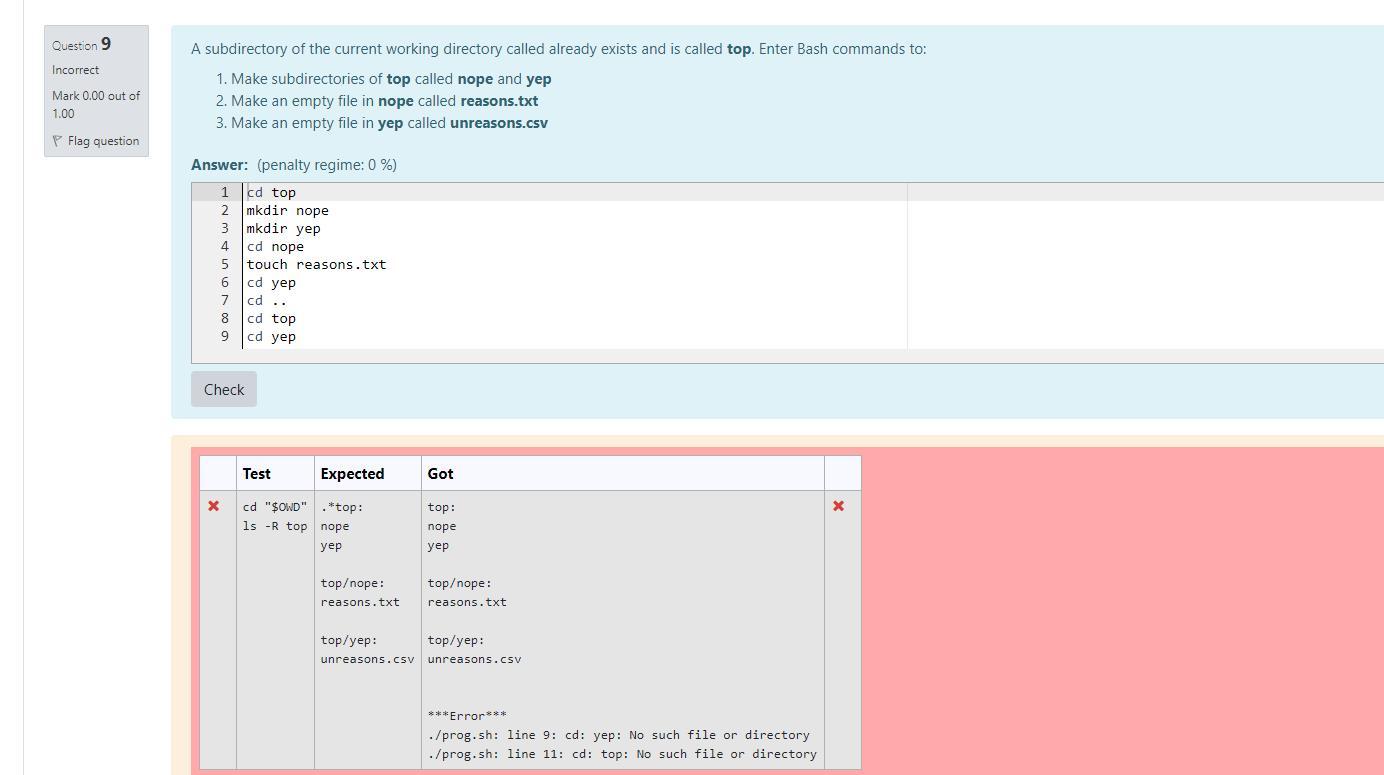Click the red X left of the failed test
This screenshot has width=1384, height=775.
(x=213, y=506)
